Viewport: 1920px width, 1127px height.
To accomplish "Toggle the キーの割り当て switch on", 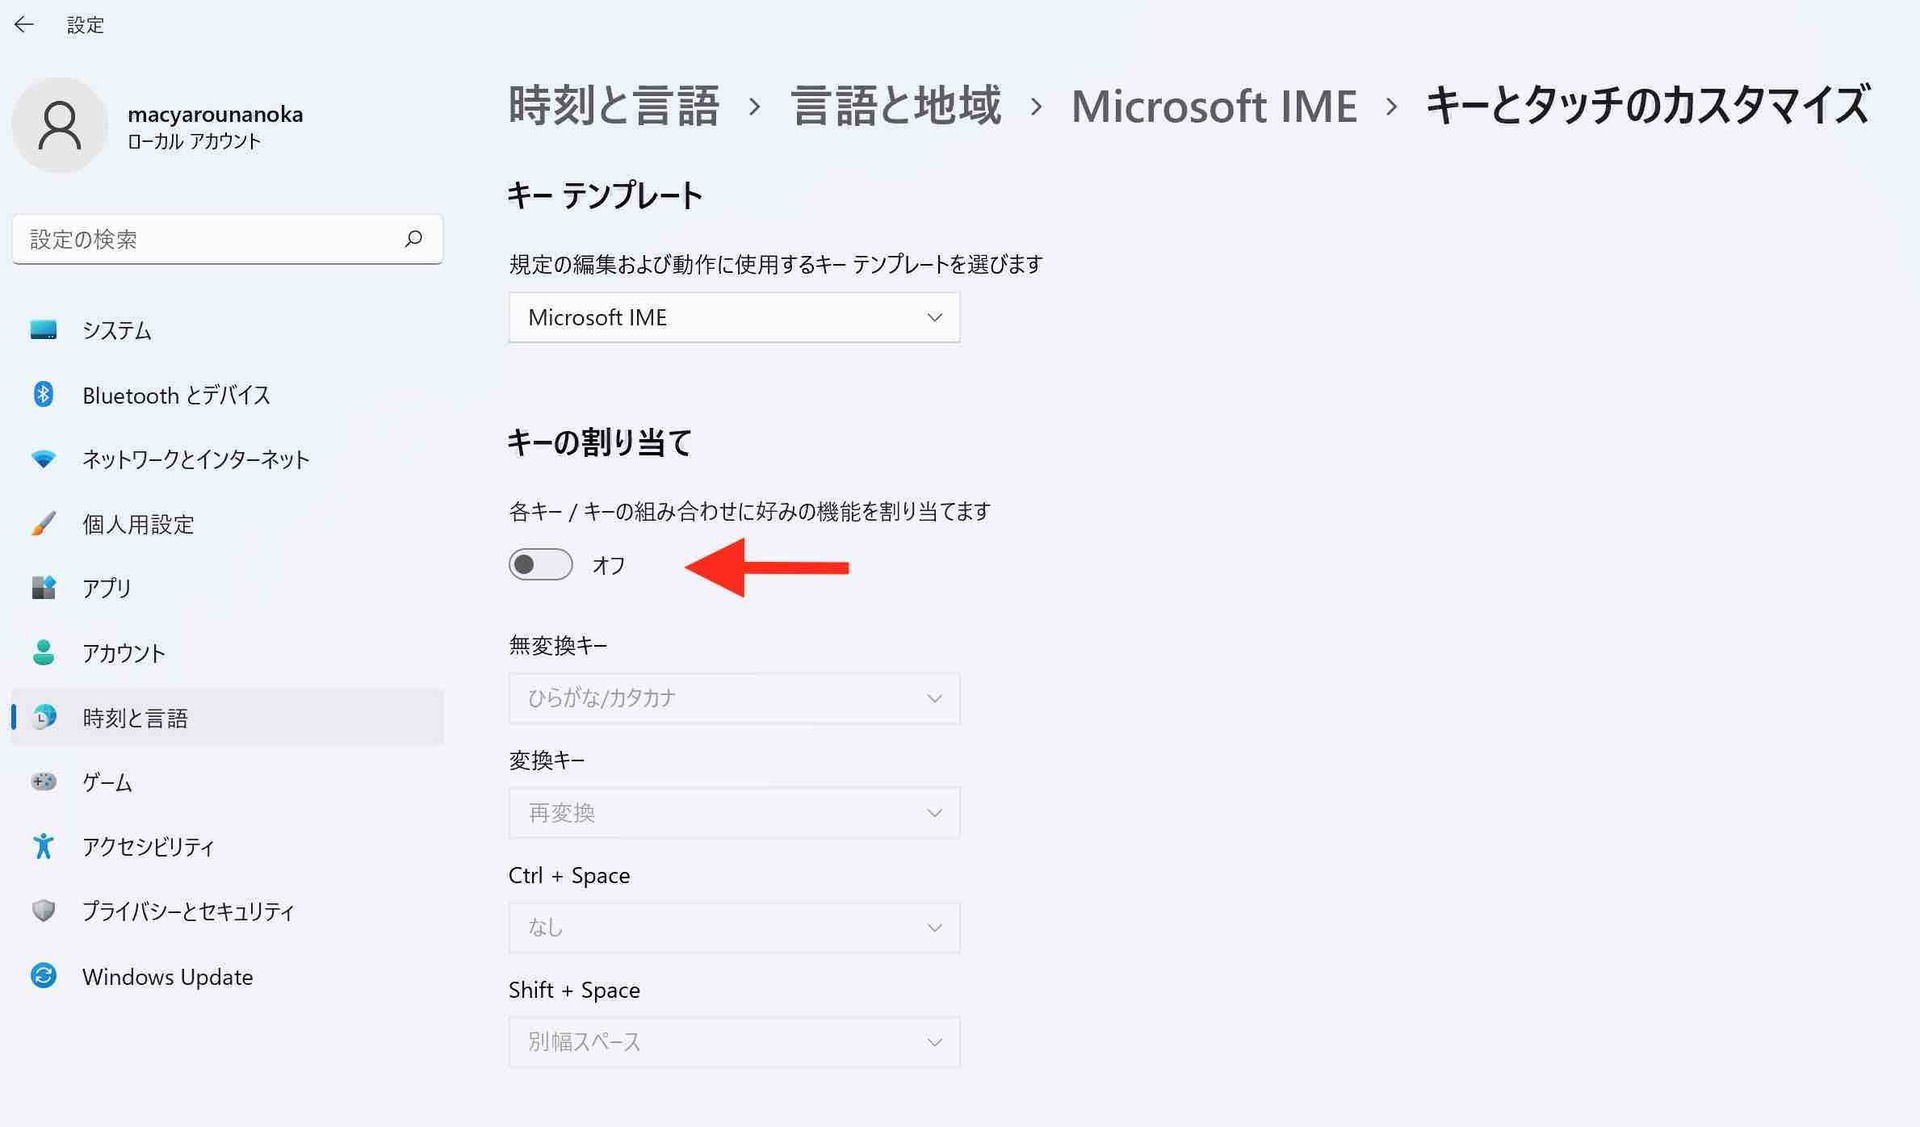I will tap(541, 565).
